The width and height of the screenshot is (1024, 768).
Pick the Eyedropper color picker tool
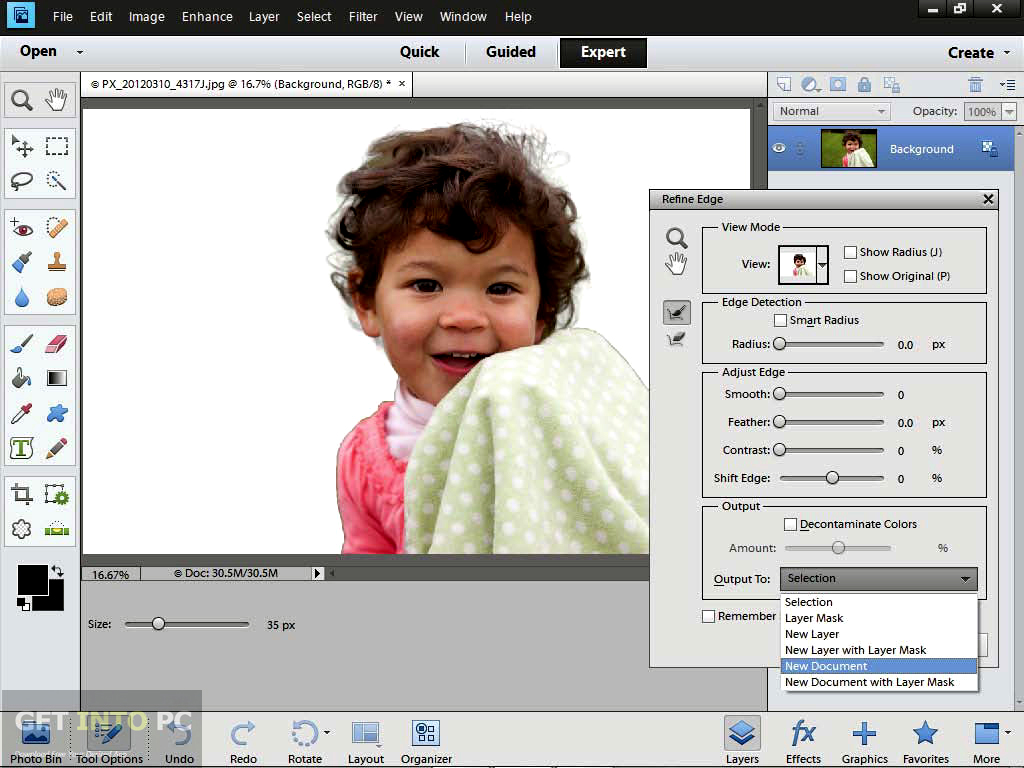(x=22, y=413)
